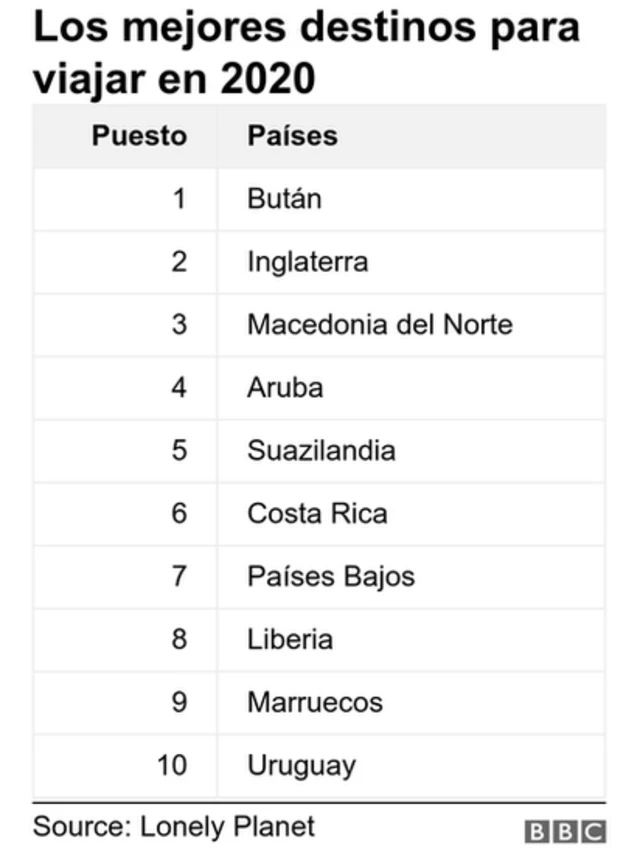Click the chart title heading
The width and height of the screenshot is (640, 852).
(306, 52)
